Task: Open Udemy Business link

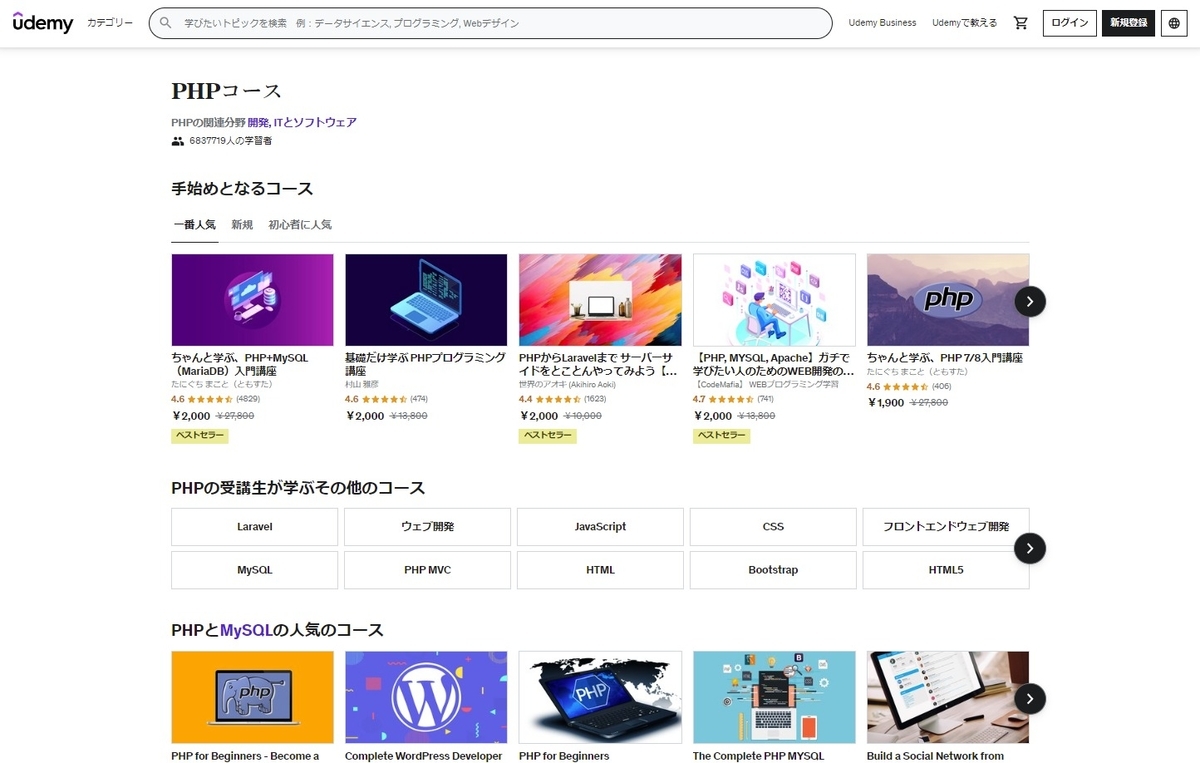Action: pos(882,23)
